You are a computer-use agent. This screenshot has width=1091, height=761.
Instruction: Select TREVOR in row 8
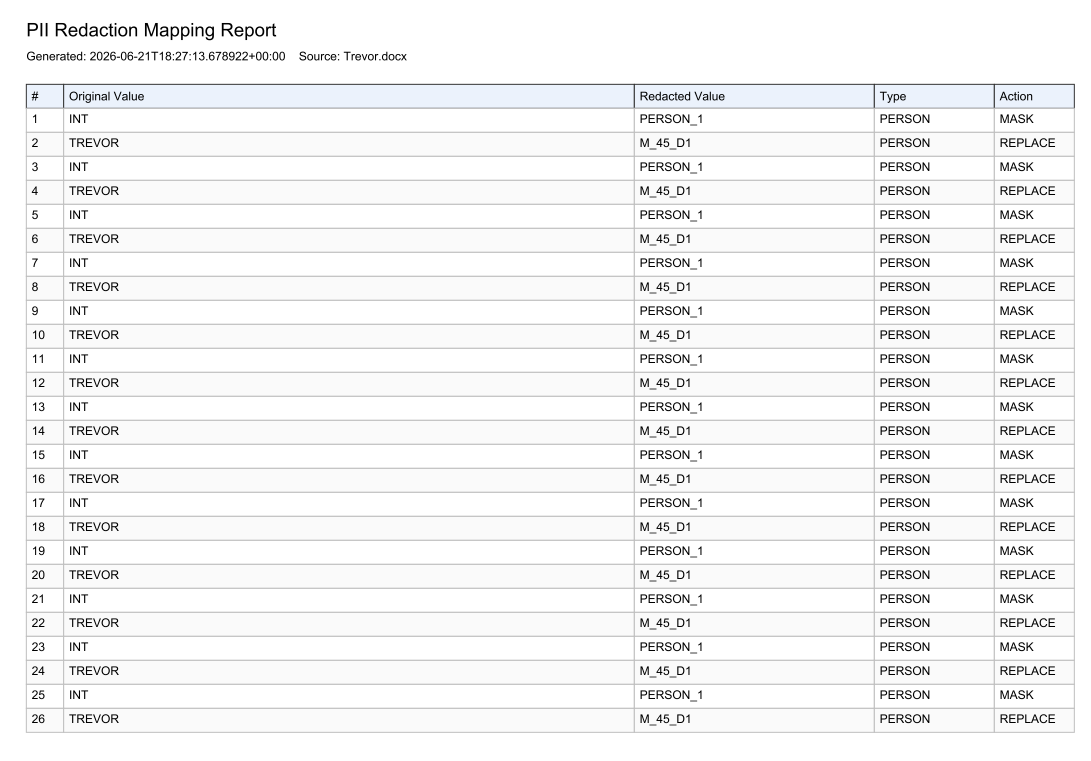(94, 287)
